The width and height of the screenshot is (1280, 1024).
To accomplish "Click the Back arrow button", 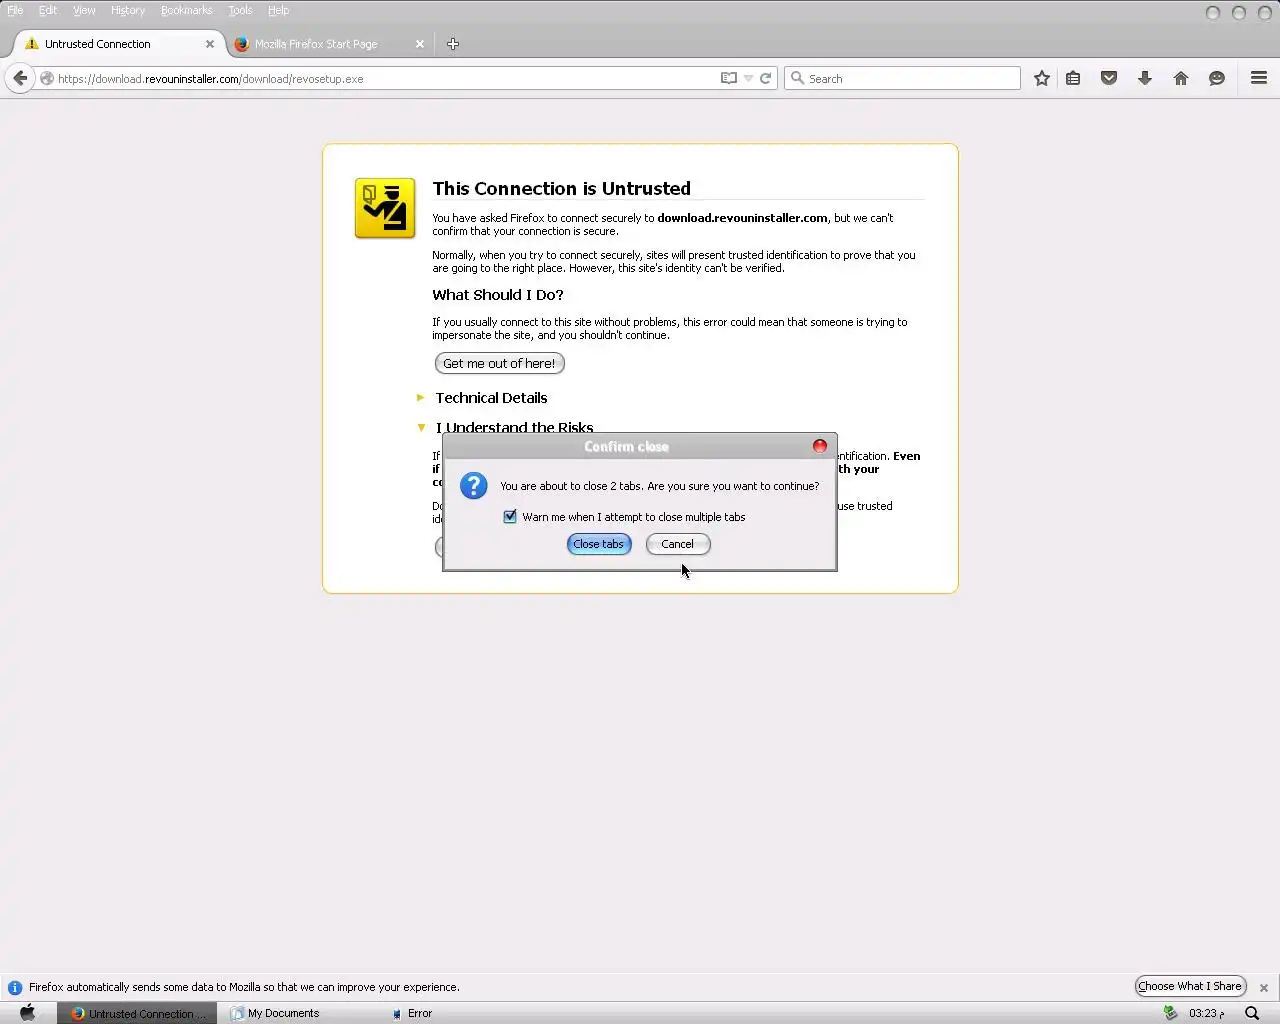I will 20,78.
